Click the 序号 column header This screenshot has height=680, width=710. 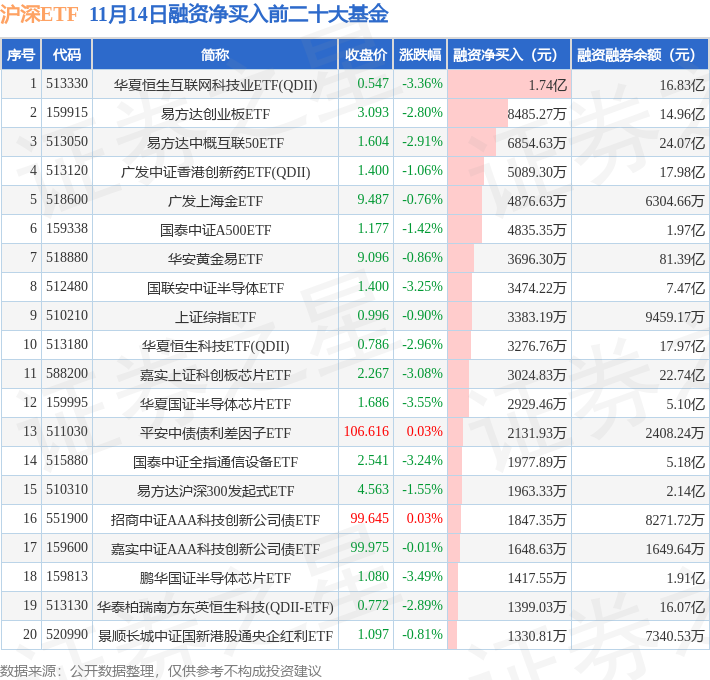pos(21,55)
